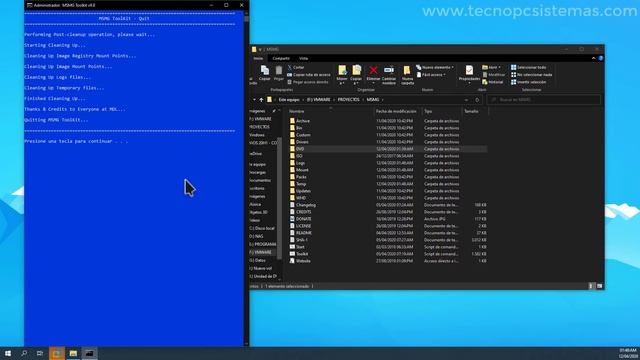Click MSMG in address breadcrumb
The width and height of the screenshot is (640, 360).
point(373,100)
